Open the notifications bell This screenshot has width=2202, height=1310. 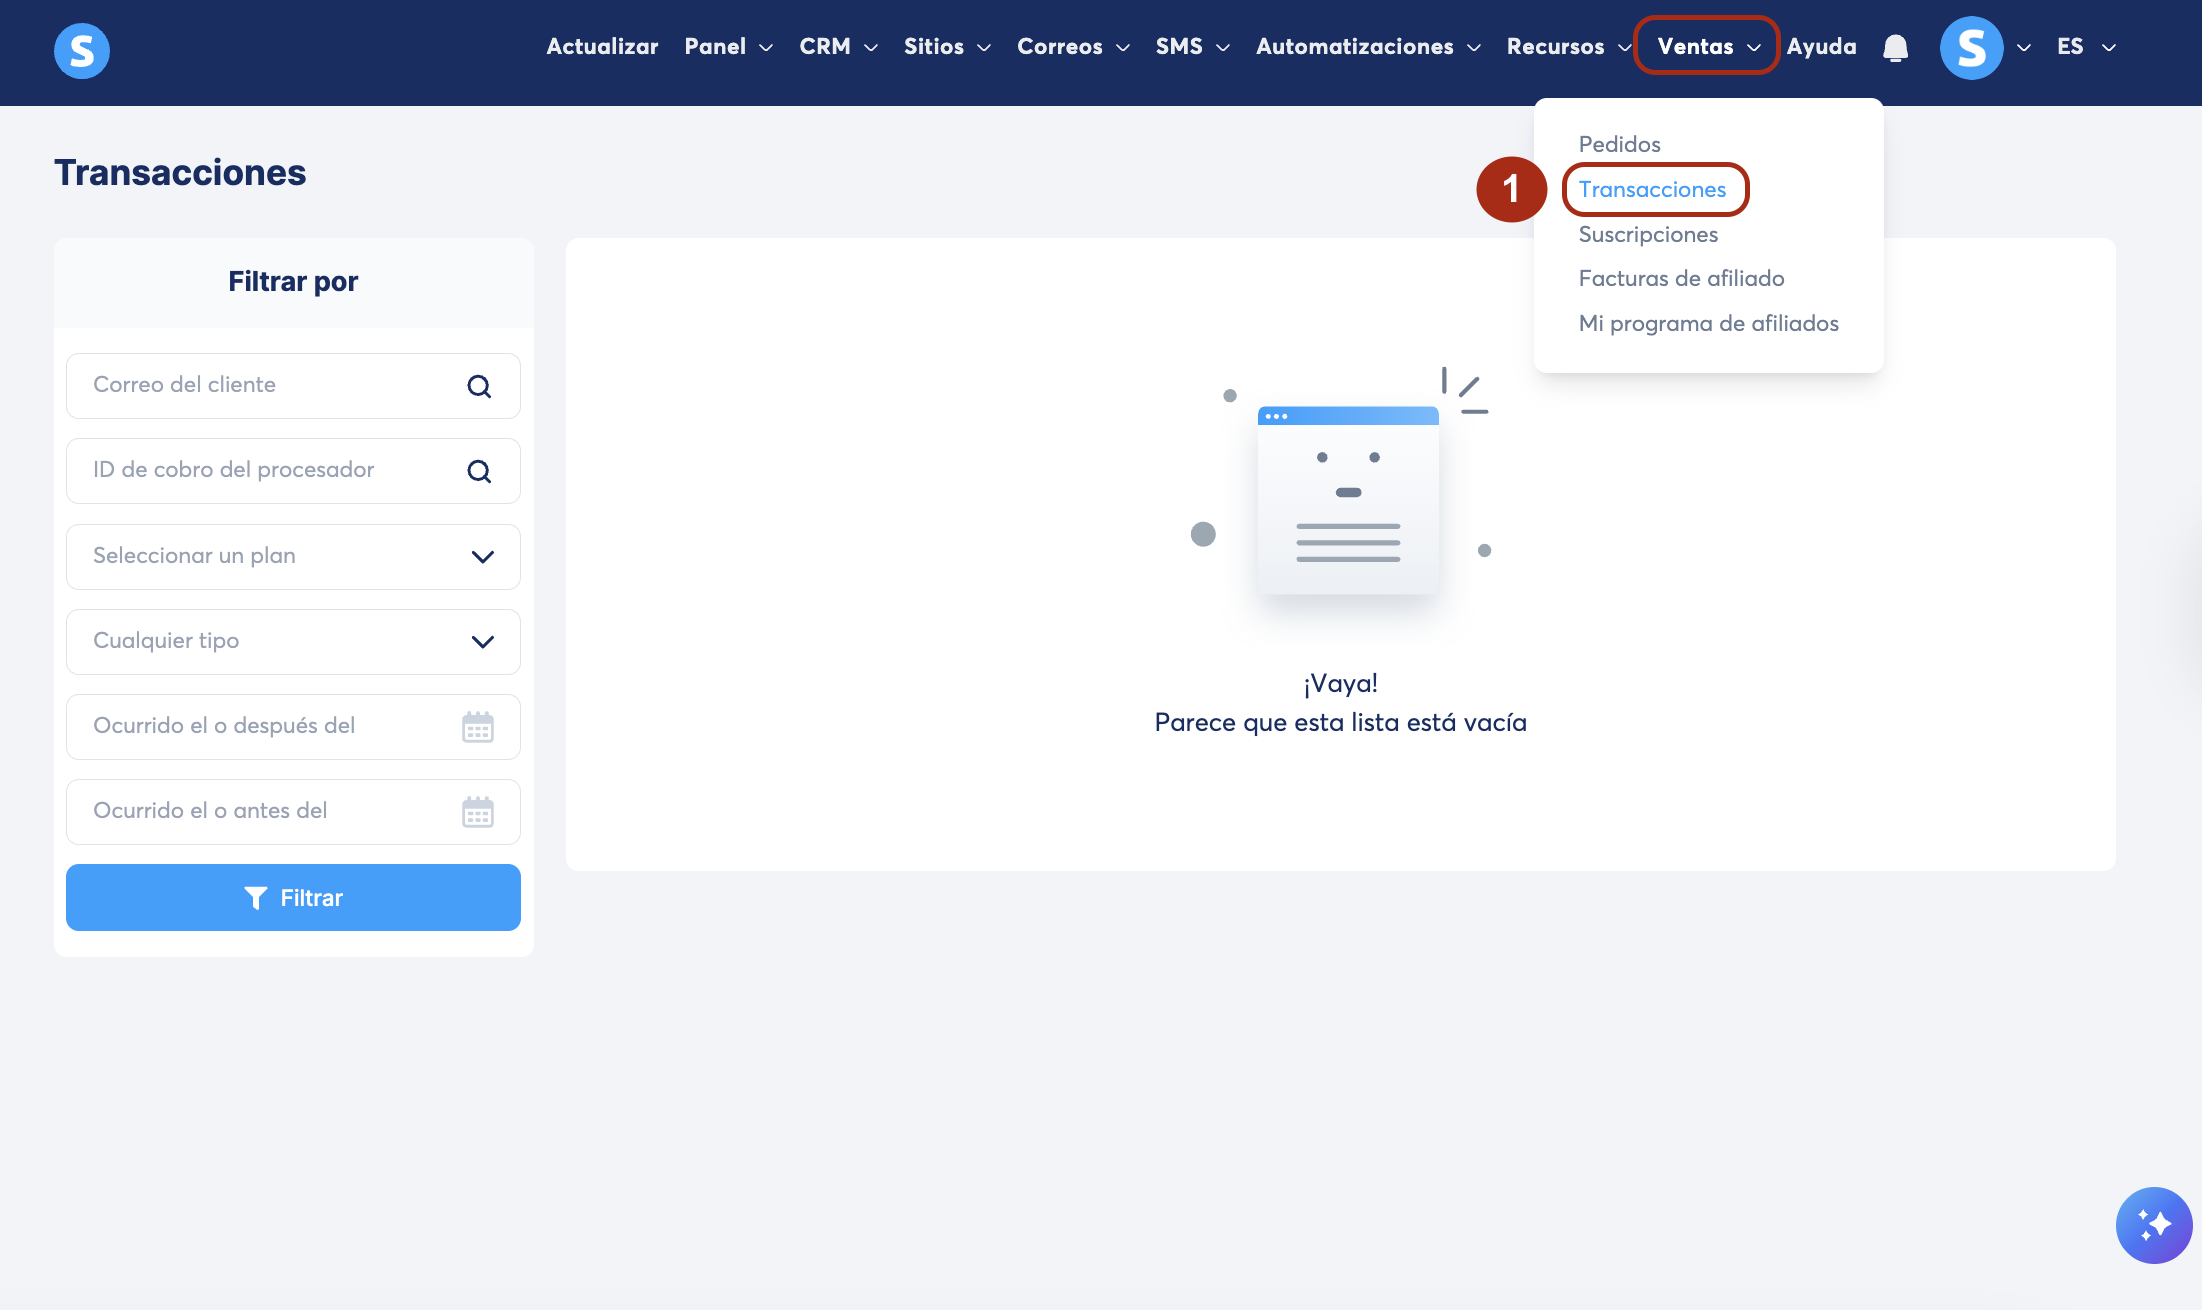pos(1895,47)
